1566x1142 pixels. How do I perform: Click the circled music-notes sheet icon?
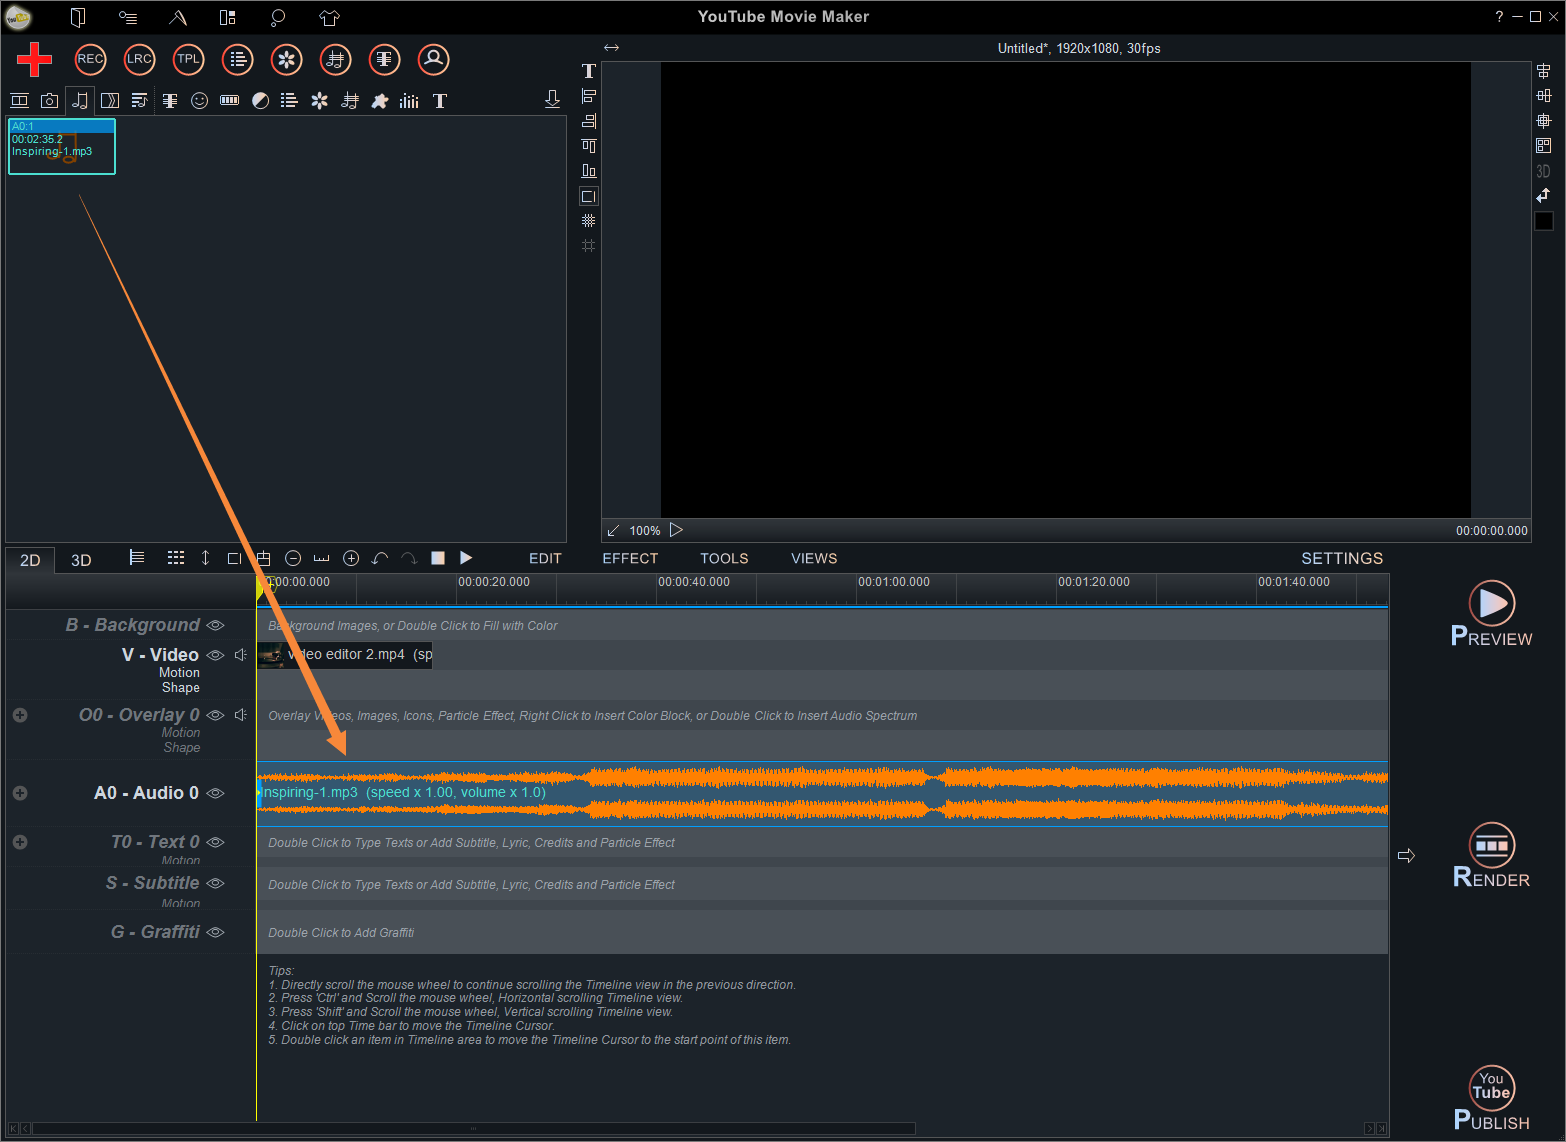point(336,59)
